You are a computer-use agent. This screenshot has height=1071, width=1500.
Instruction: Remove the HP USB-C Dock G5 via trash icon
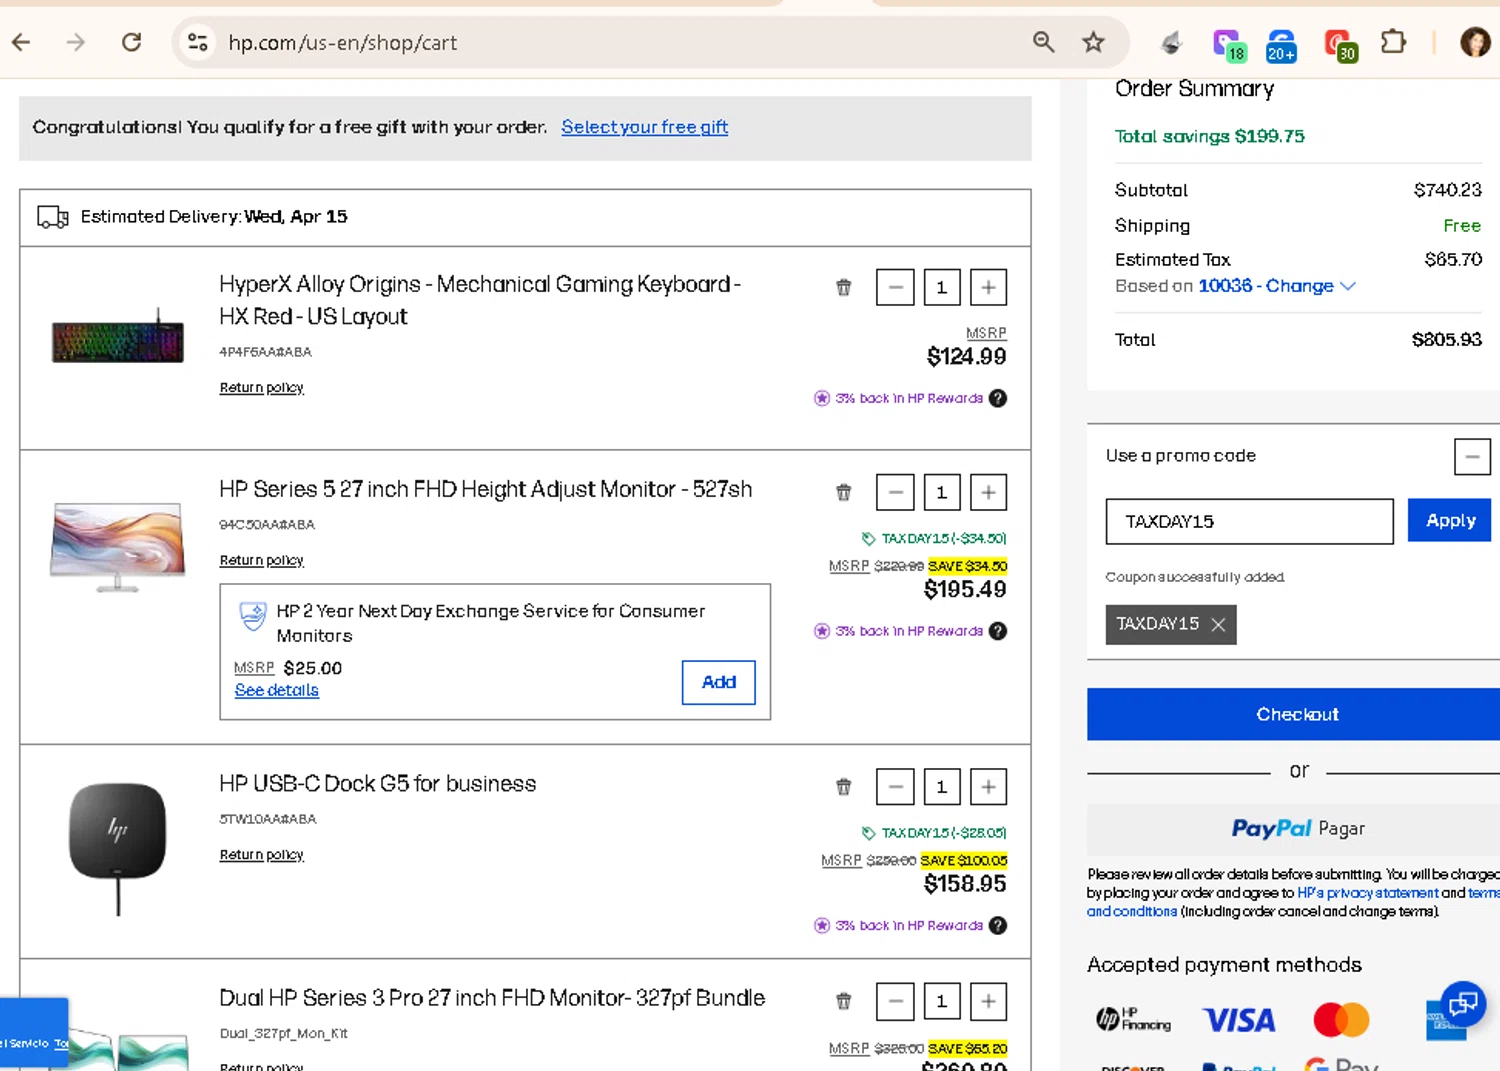coord(844,787)
